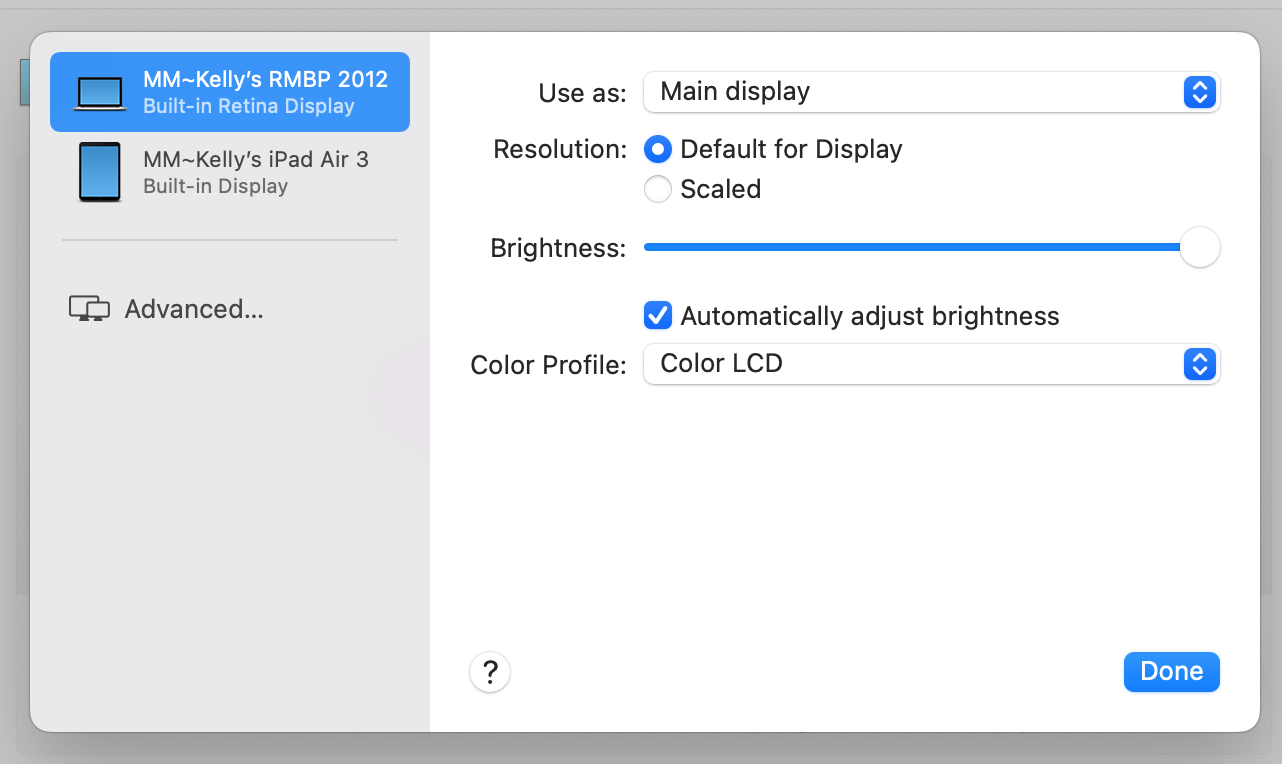Click the Resolution: label
Viewport: 1282px width, 764px height.
click(560, 150)
